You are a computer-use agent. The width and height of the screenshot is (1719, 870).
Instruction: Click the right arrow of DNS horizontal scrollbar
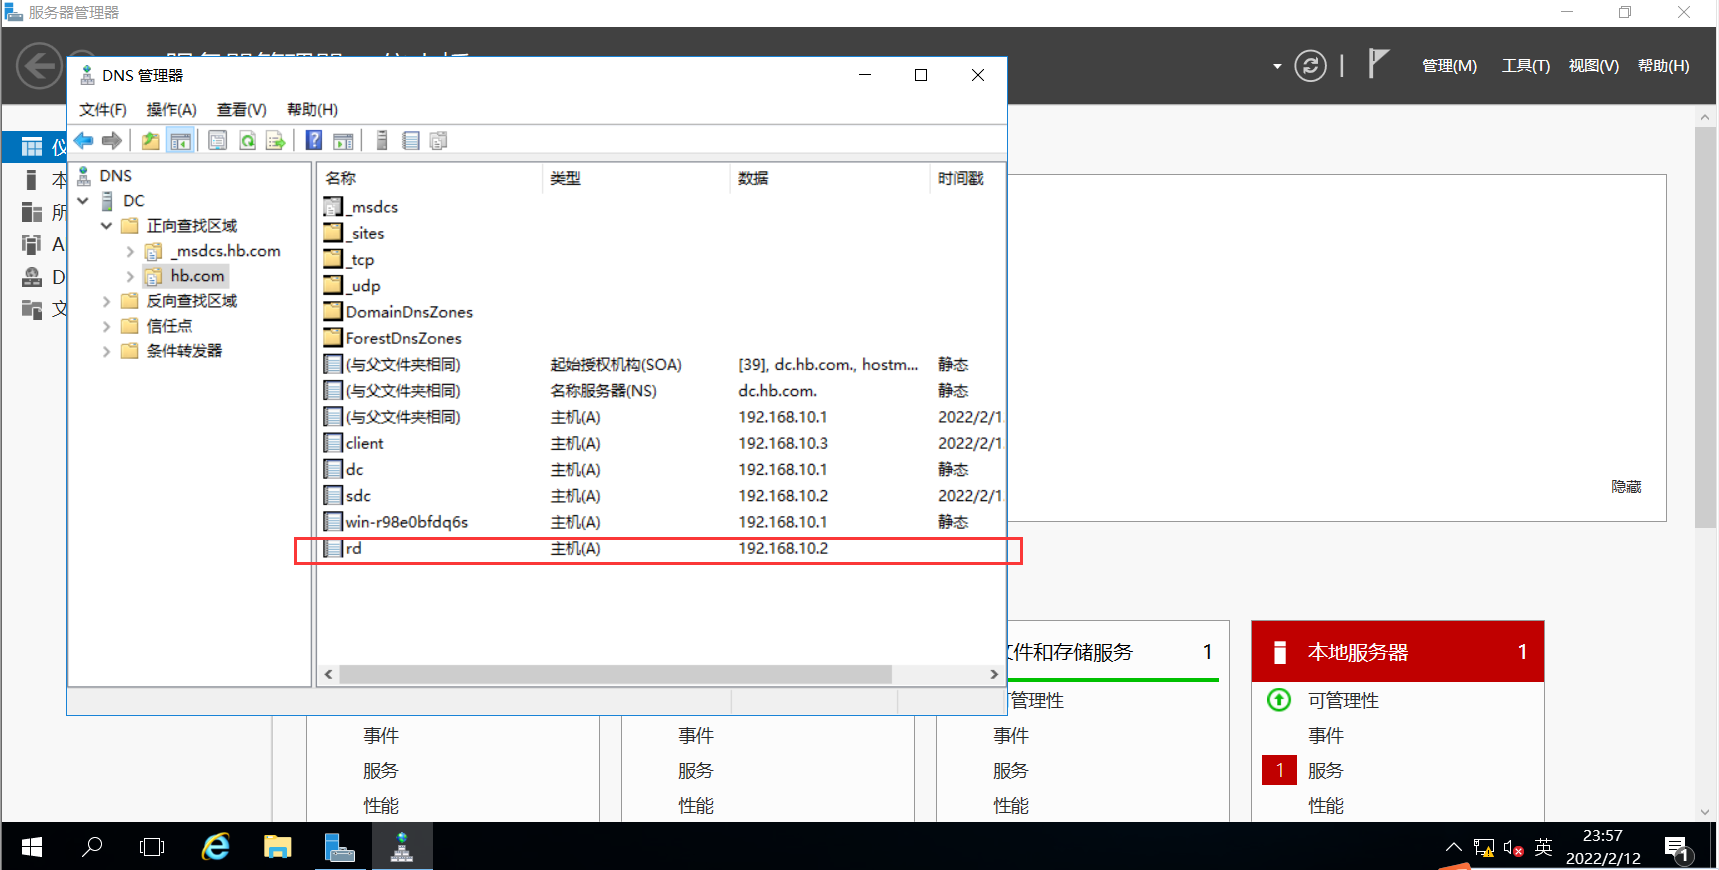(994, 675)
